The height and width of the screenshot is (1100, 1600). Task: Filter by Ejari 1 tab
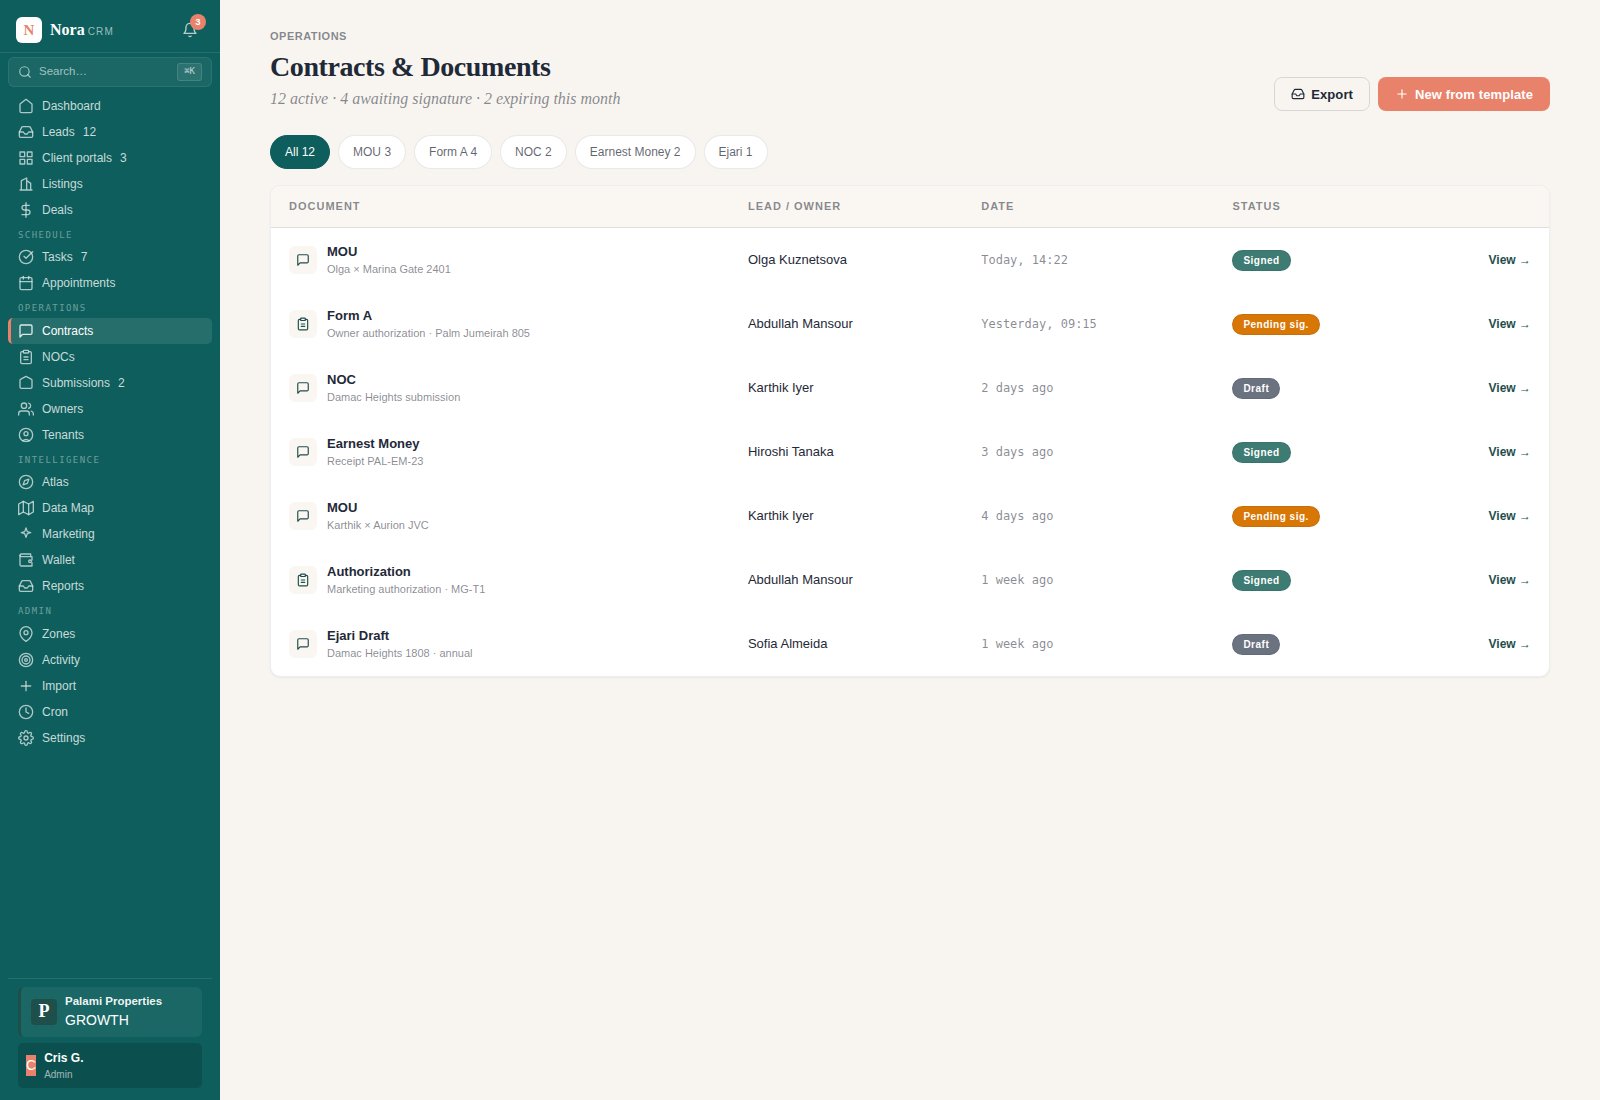click(735, 152)
